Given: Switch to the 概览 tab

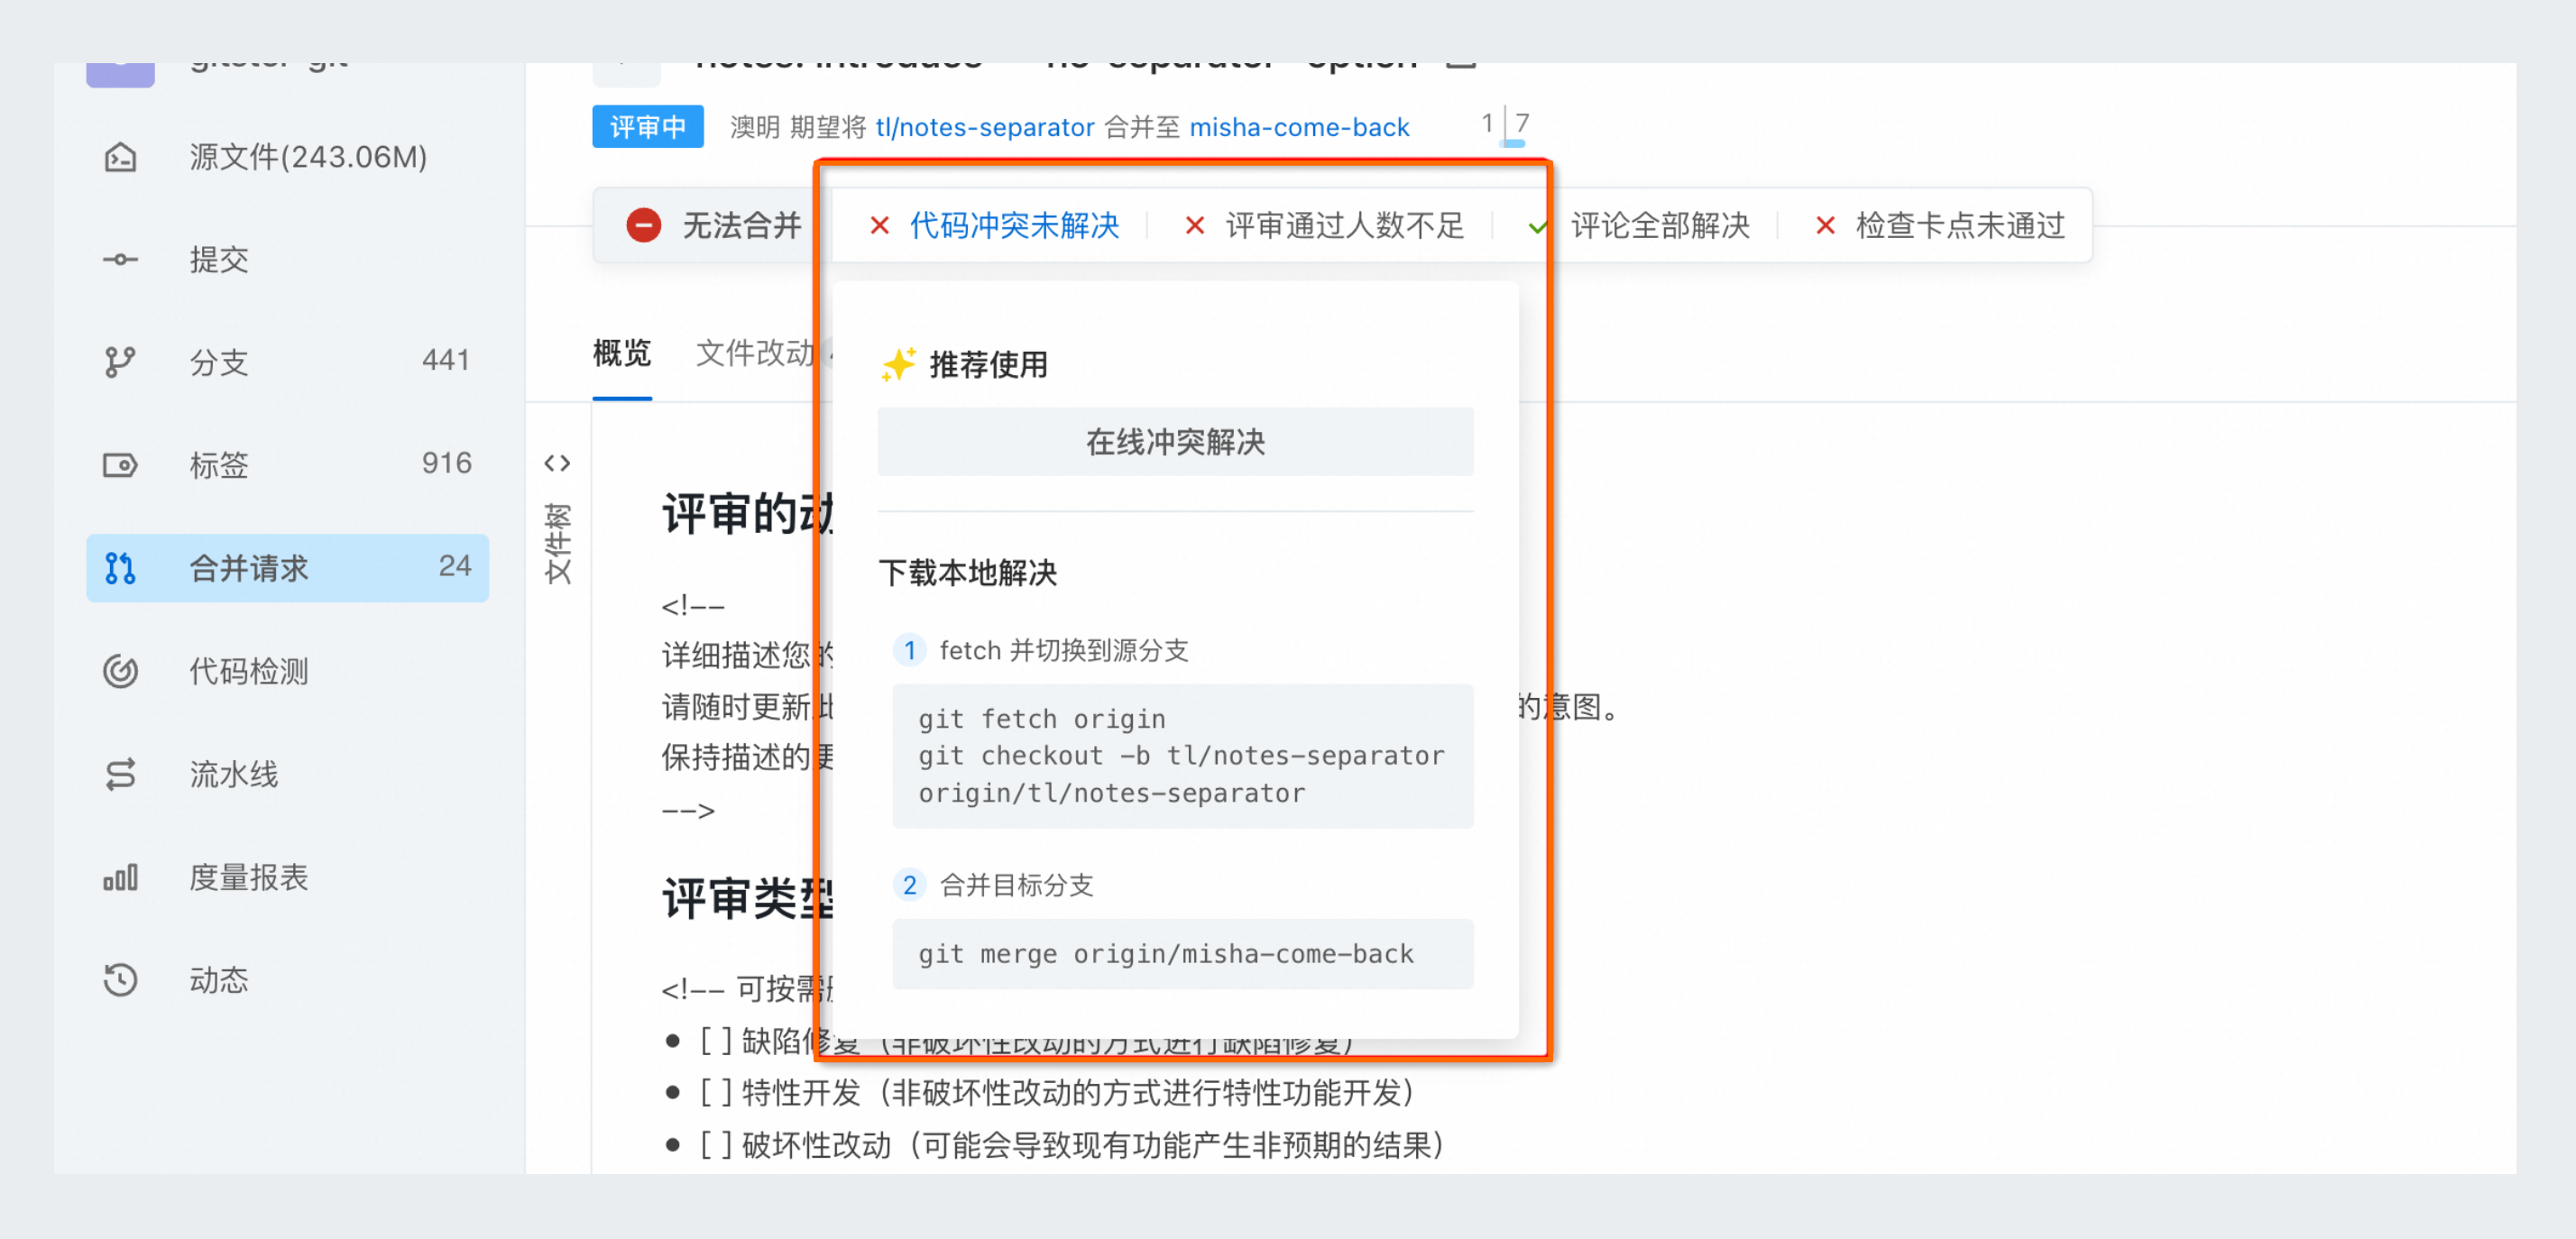Looking at the screenshot, I should click(x=622, y=353).
